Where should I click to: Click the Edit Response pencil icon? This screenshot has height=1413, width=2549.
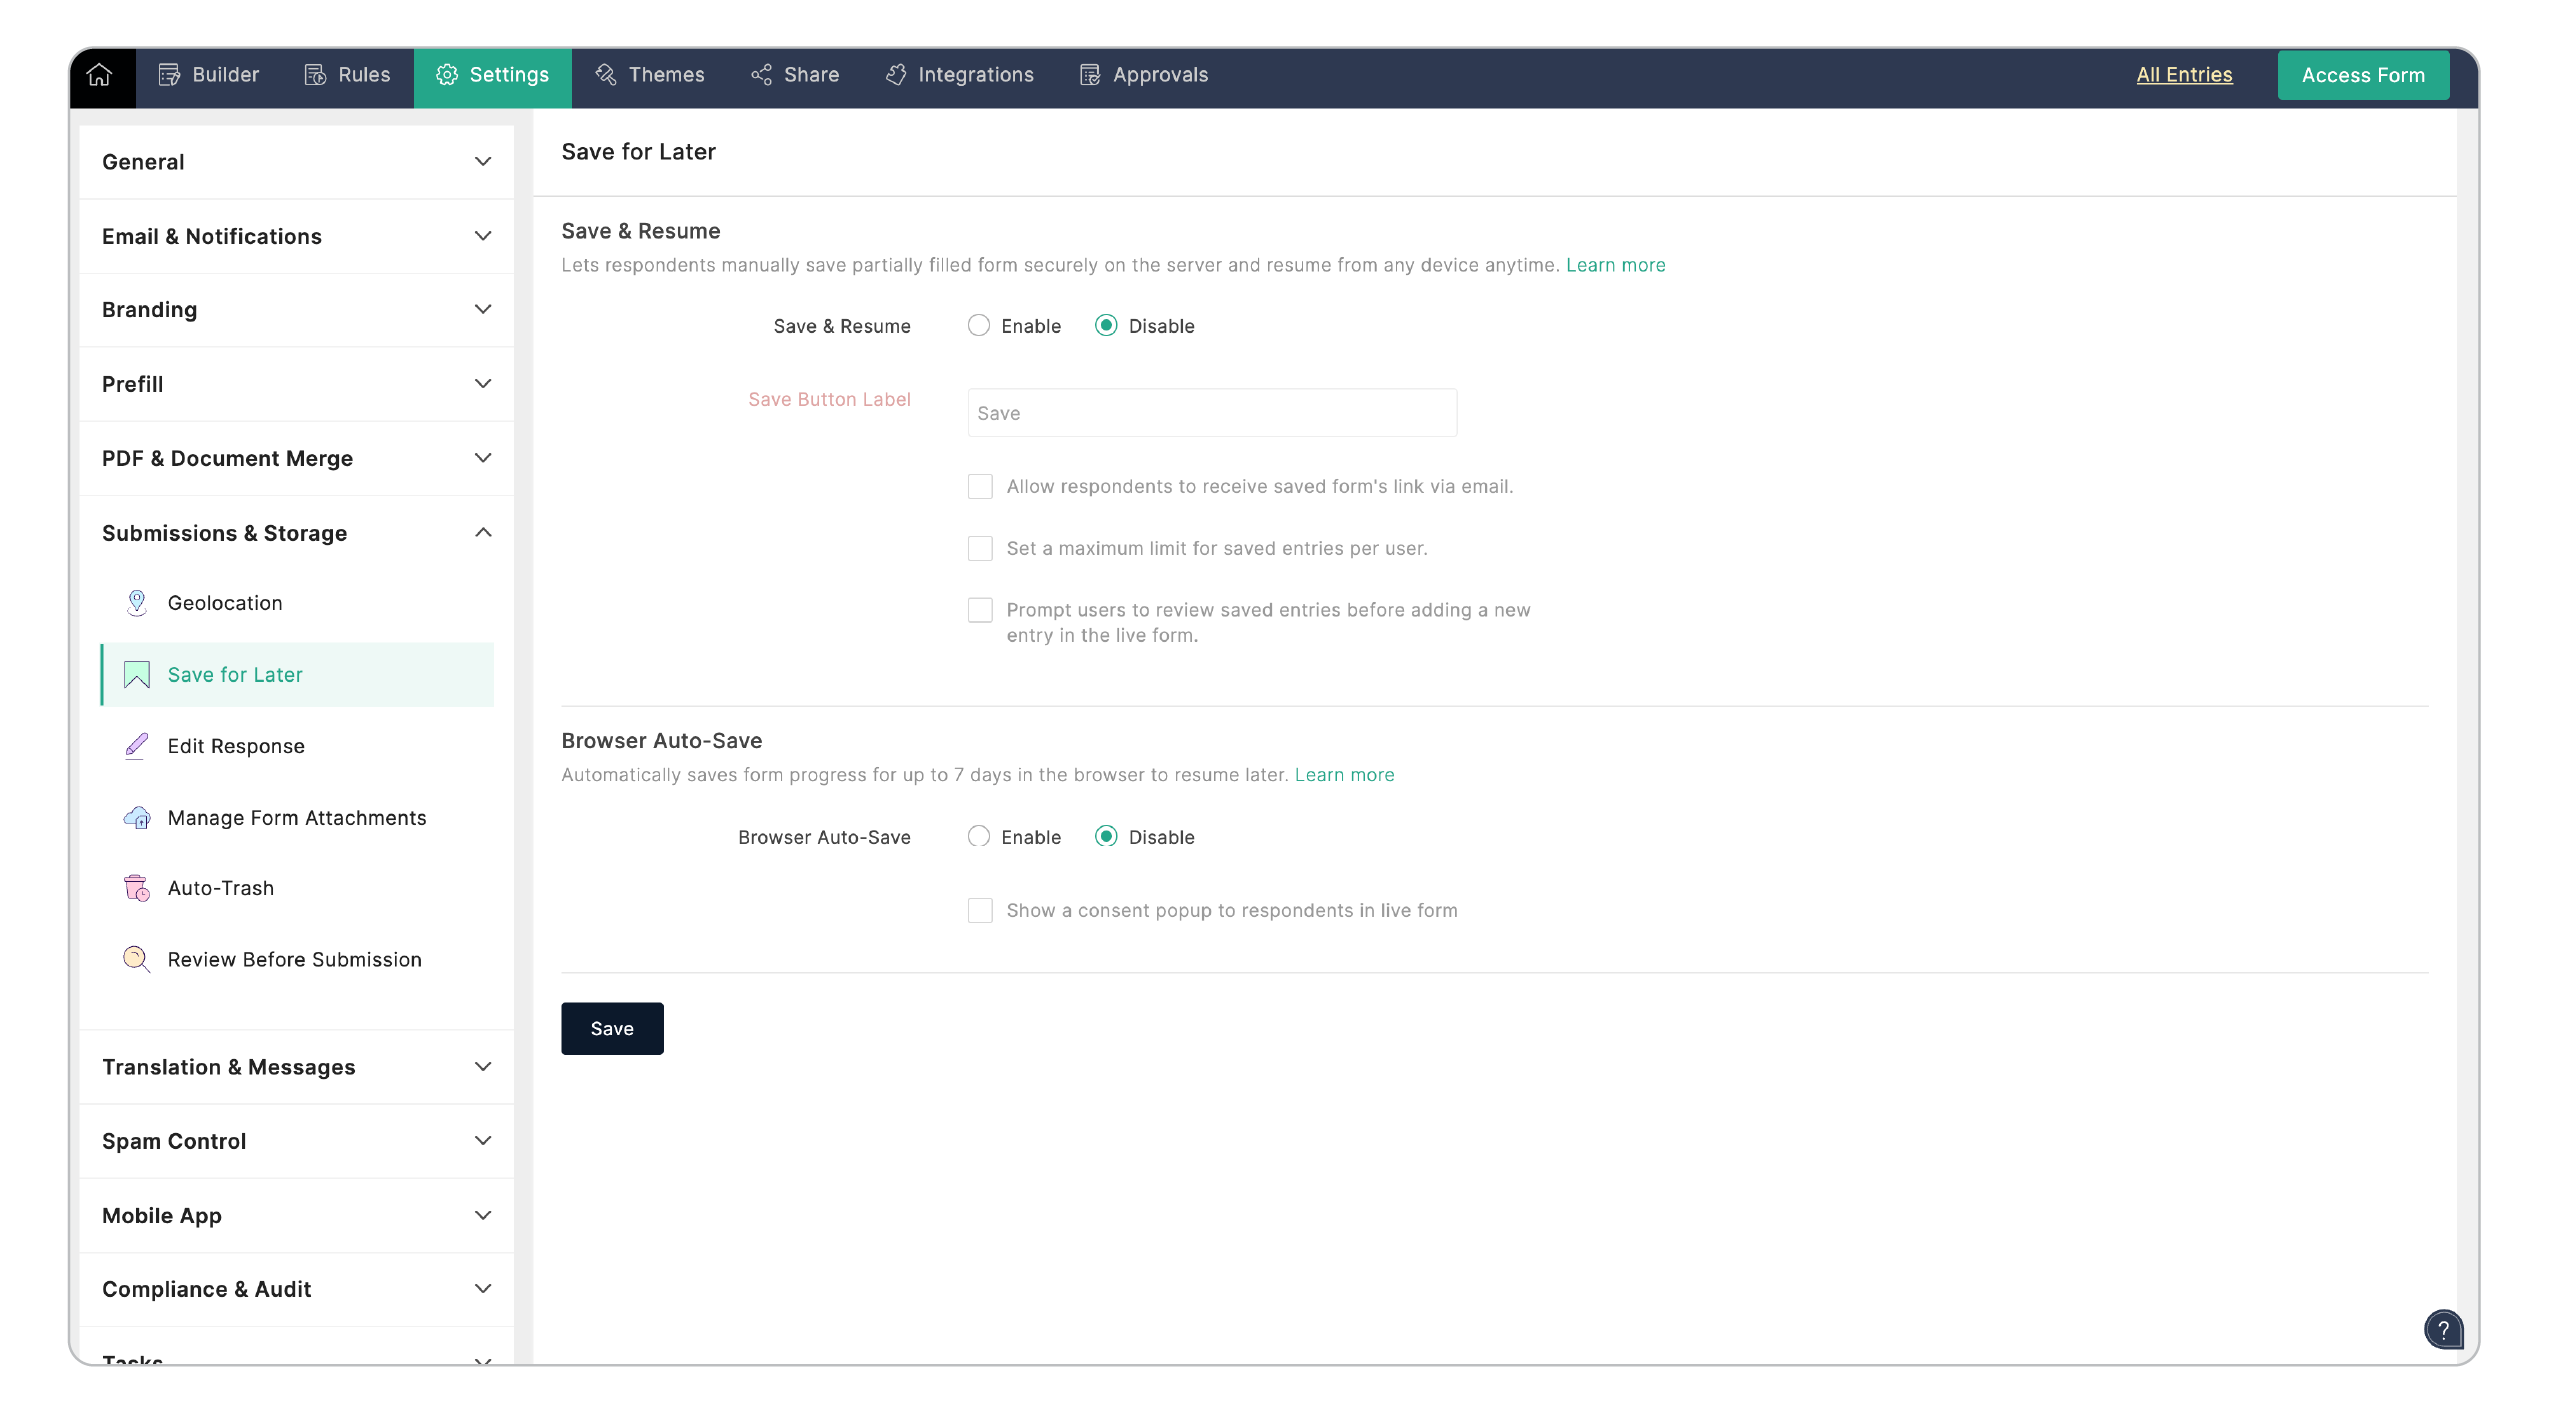136,745
